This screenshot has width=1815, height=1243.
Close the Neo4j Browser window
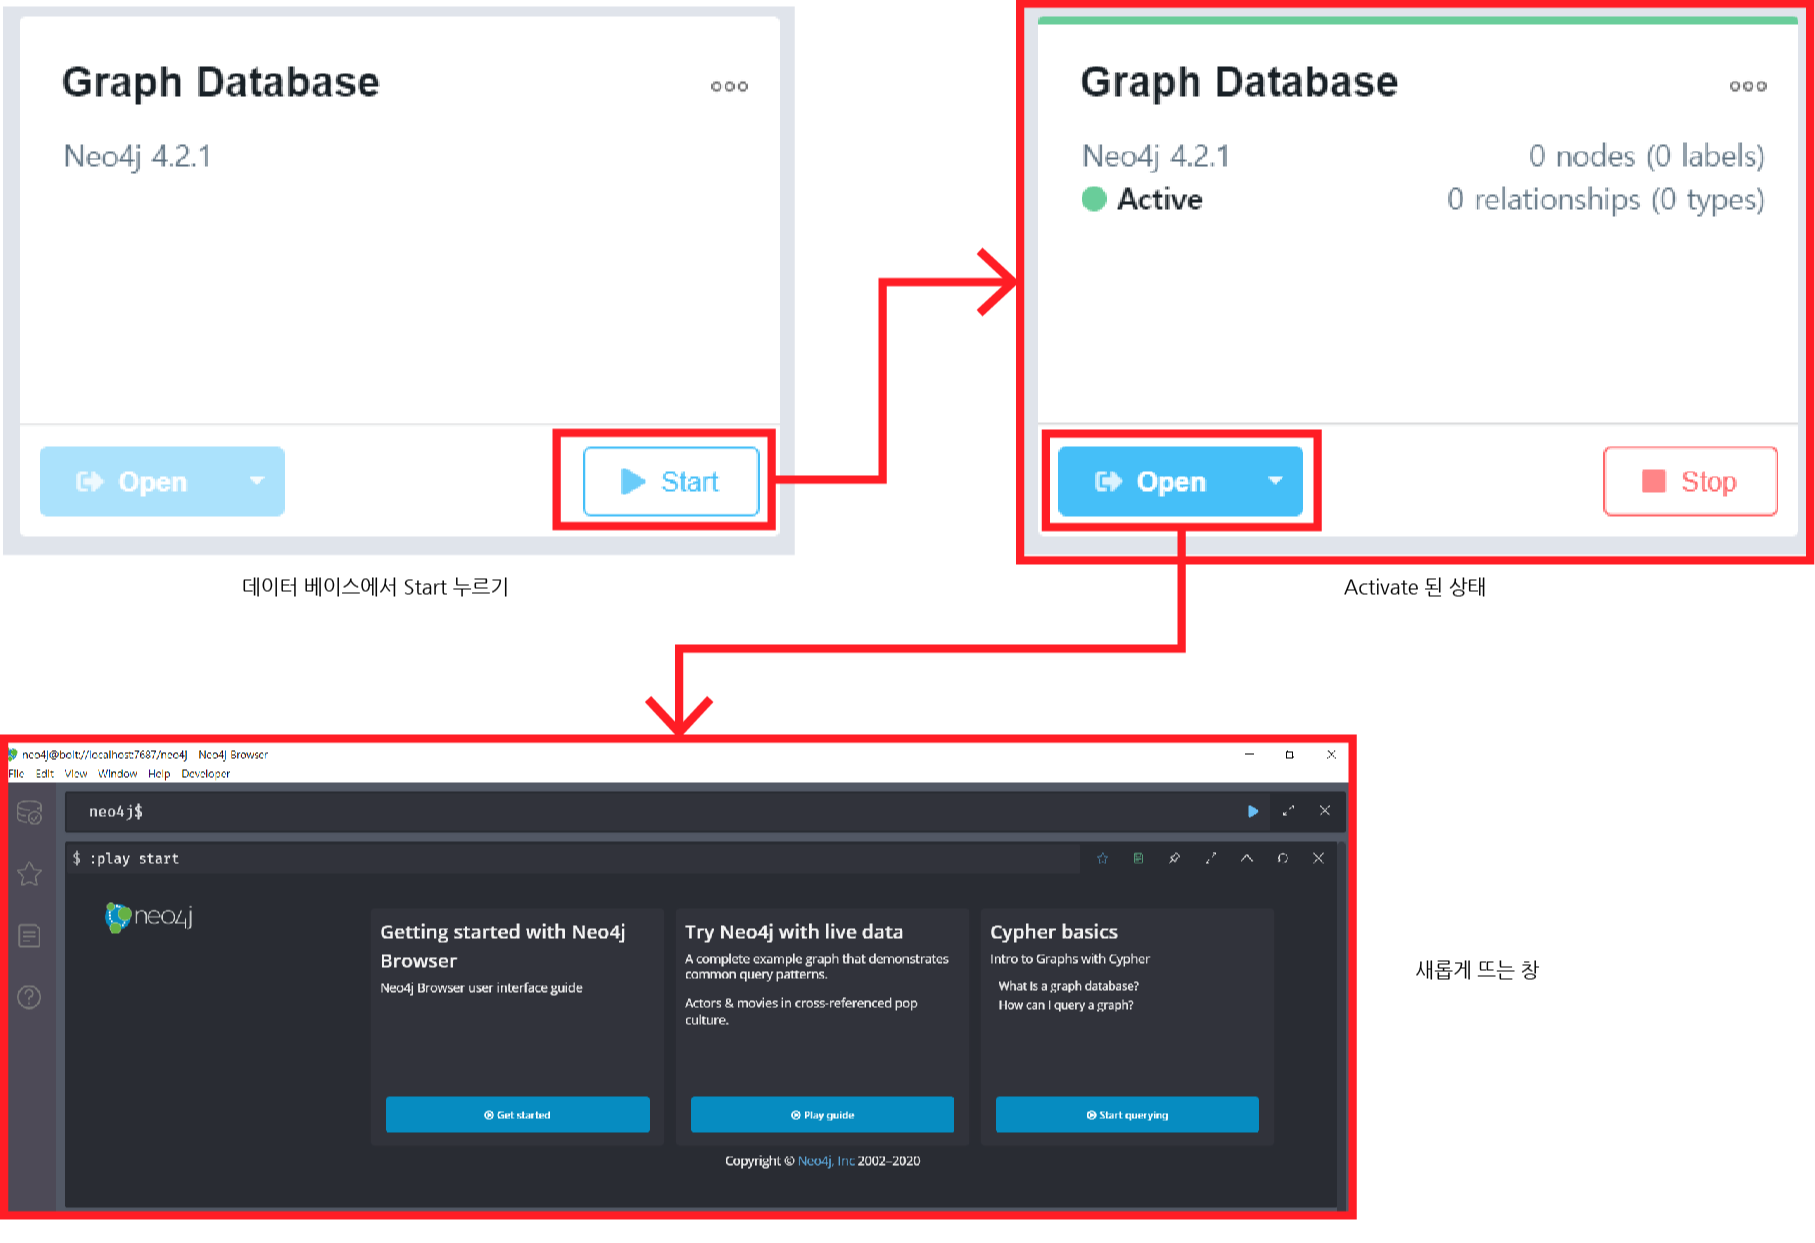pos(1331,754)
